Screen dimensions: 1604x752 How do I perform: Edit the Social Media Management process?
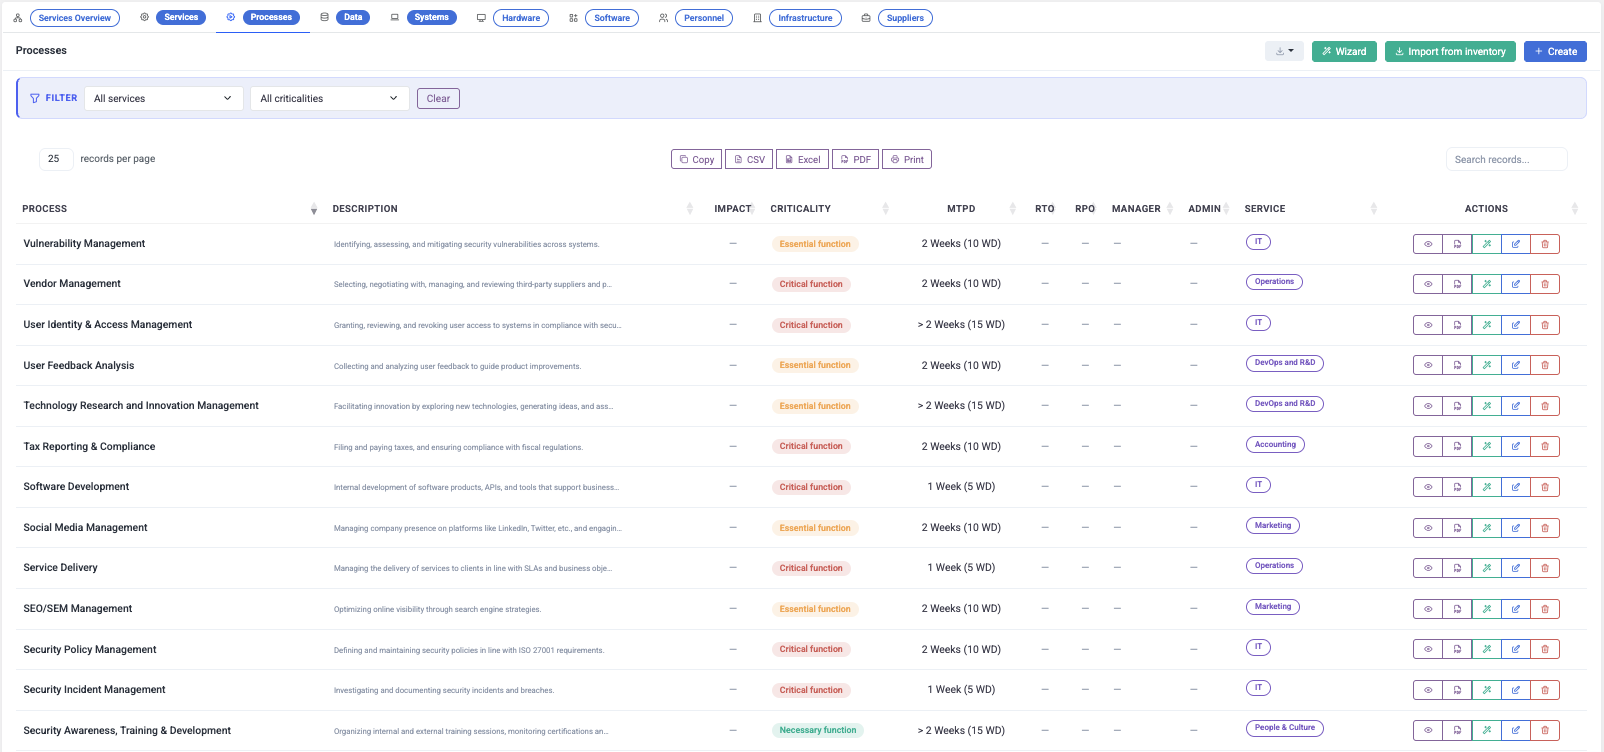tap(1516, 528)
